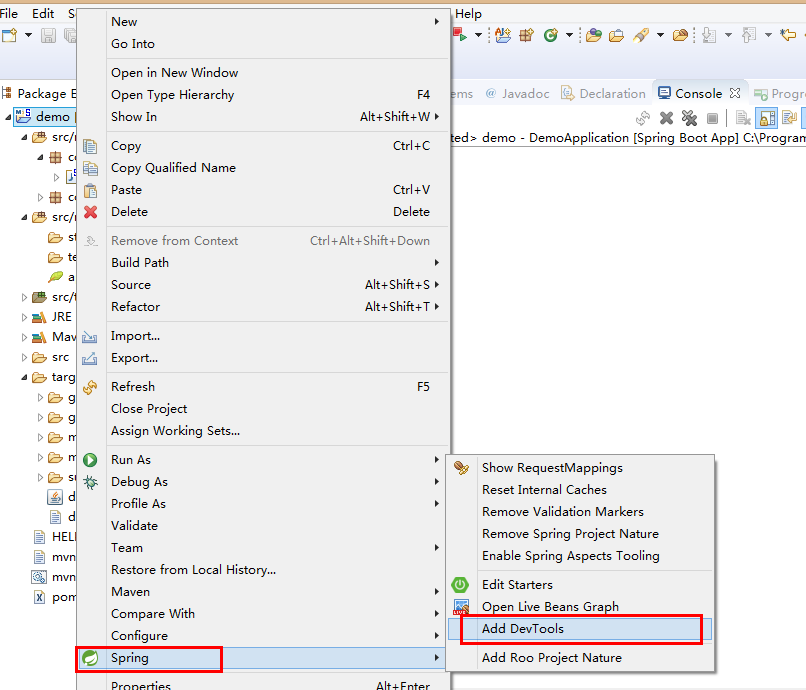Viewport: 806px width, 690px height.
Task: Click the New AspectJ project icon
Action: click(x=503, y=35)
